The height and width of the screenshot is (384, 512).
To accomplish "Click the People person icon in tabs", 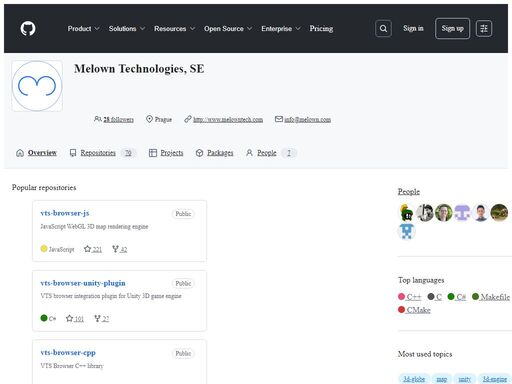I will click(x=249, y=153).
